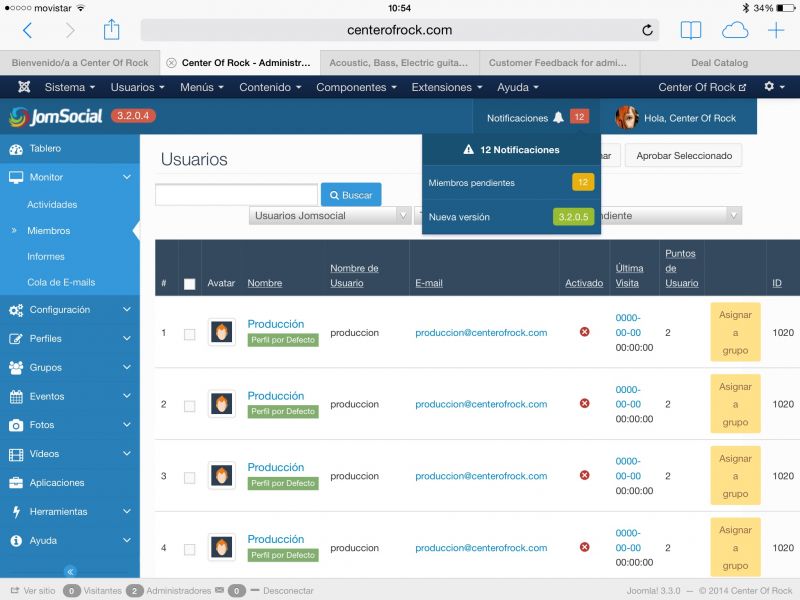
Task: Close the Center Of Rock - Administr tab
Action: tap(171, 63)
